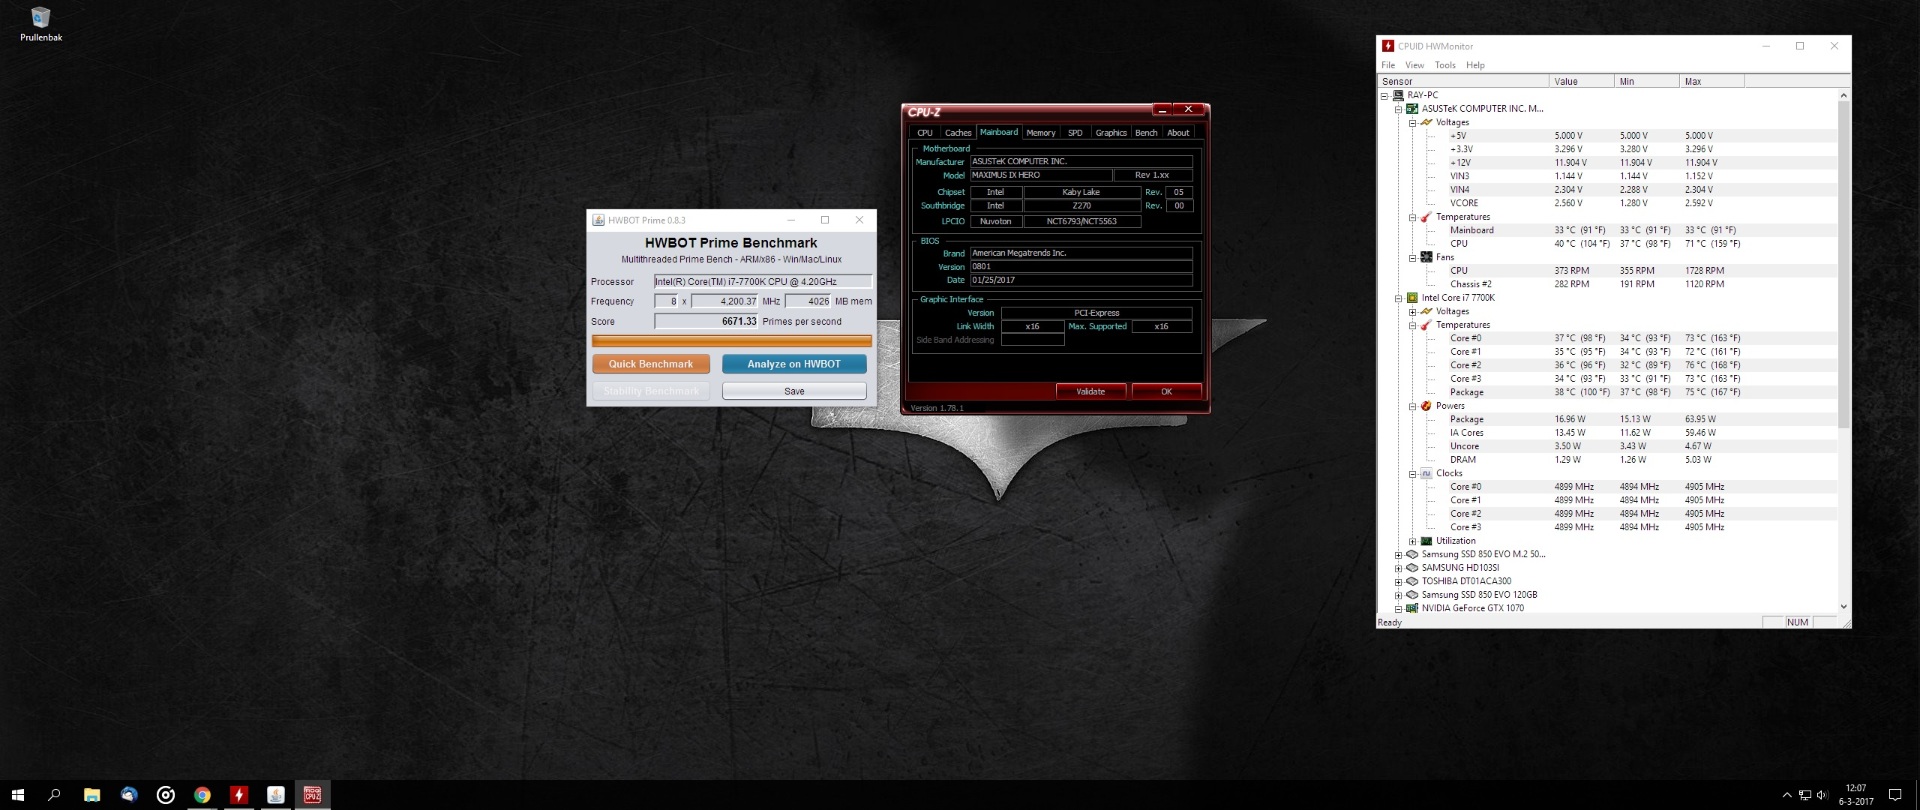The width and height of the screenshot is (1920, 810).
Task: Click the Max column header in HWMonitor
Action: pos(1711,81)
